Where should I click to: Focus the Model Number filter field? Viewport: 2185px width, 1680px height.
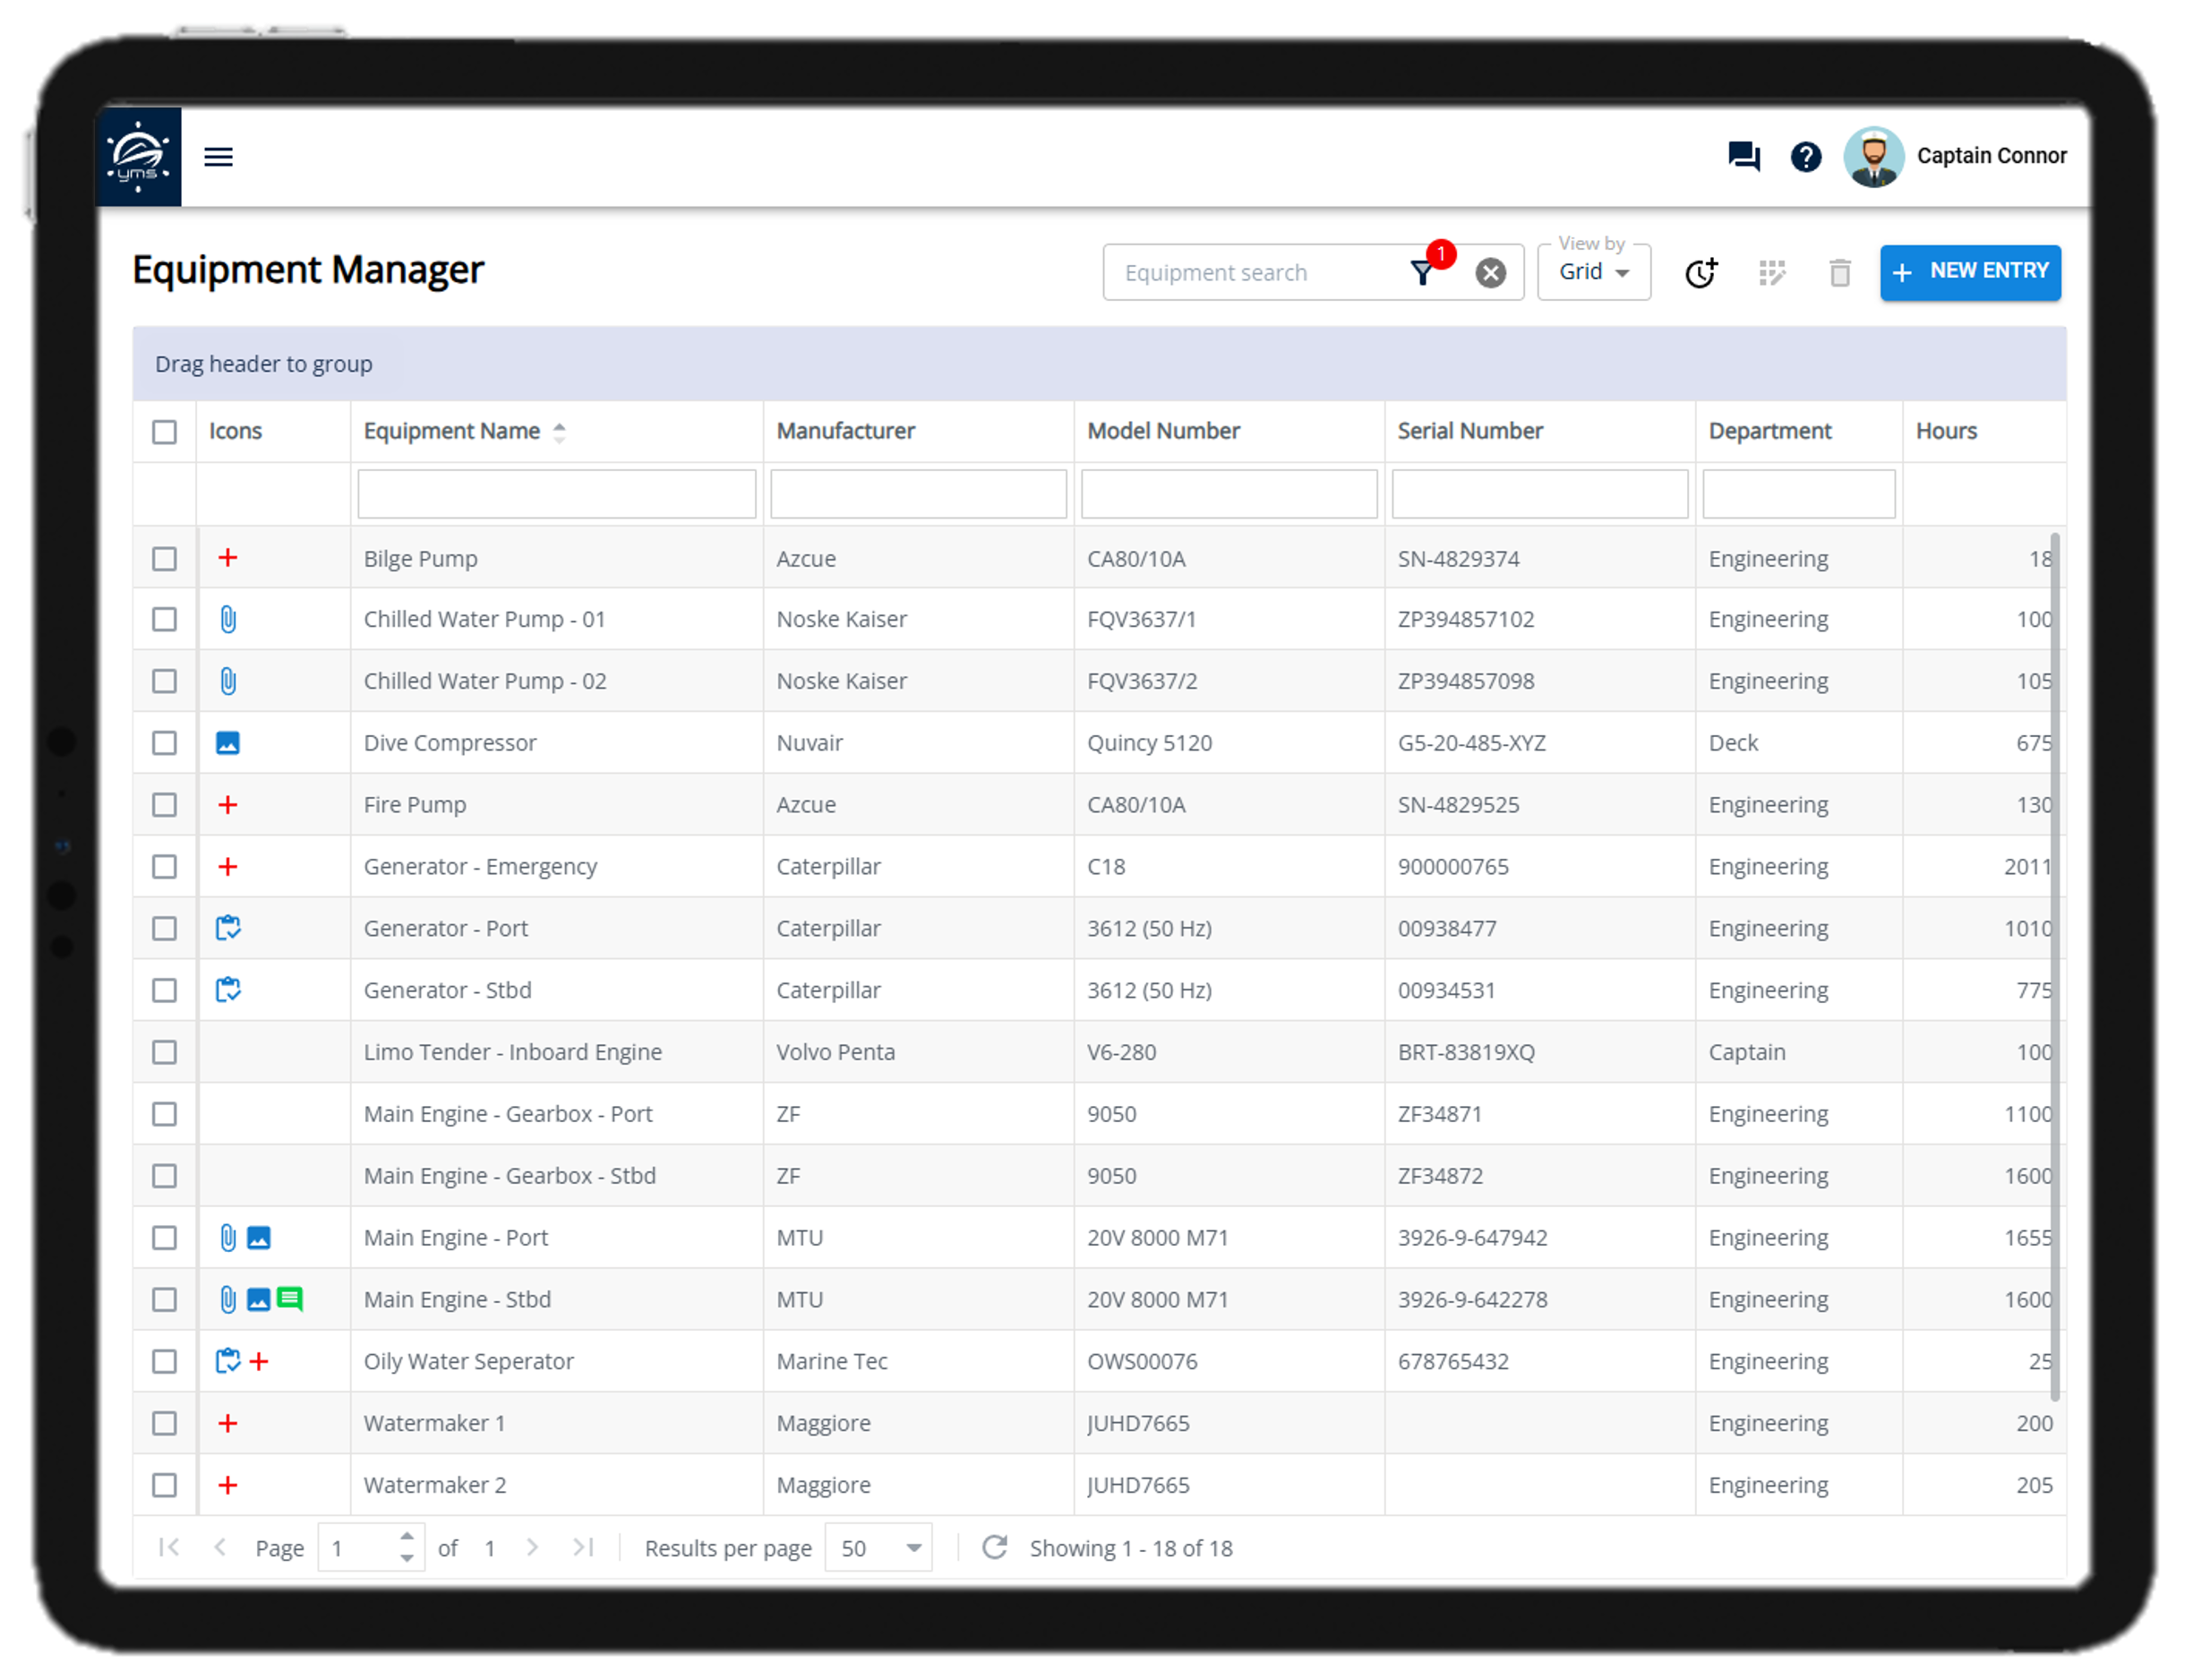click(1229, 494)
